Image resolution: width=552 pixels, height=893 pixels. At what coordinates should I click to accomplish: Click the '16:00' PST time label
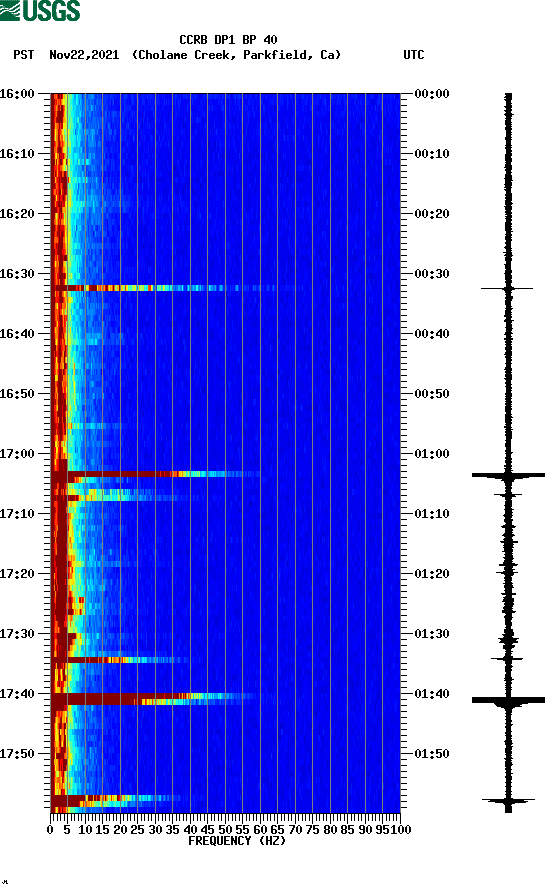[x=18, y=93]
